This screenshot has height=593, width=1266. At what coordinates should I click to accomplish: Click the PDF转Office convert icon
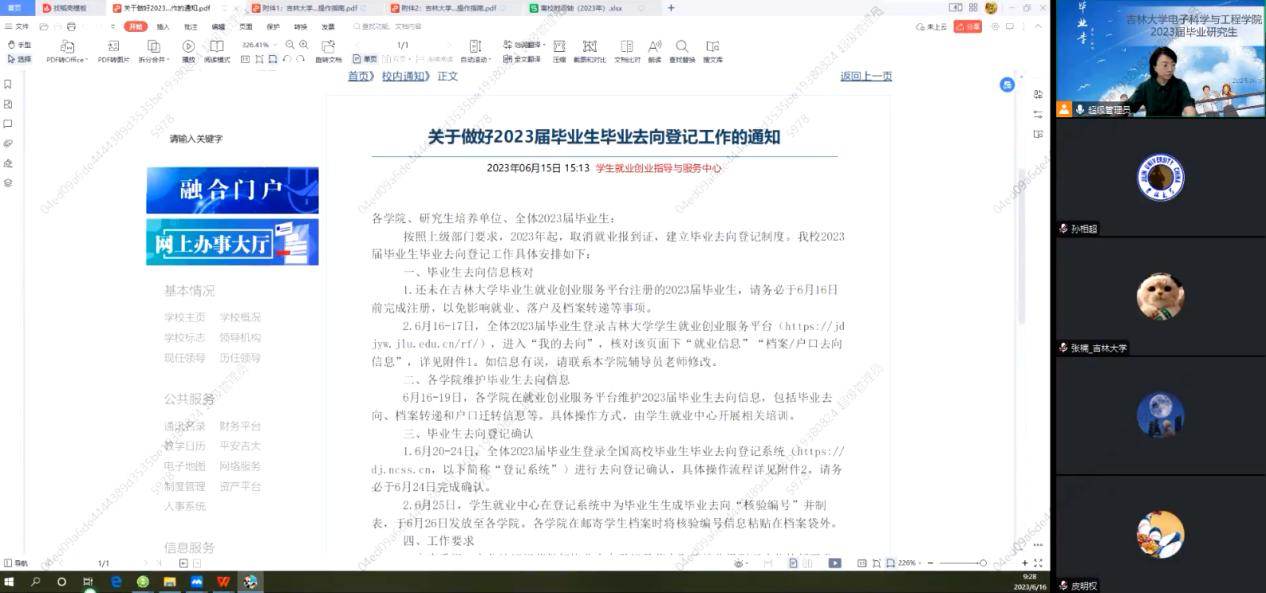coord(66,47)
